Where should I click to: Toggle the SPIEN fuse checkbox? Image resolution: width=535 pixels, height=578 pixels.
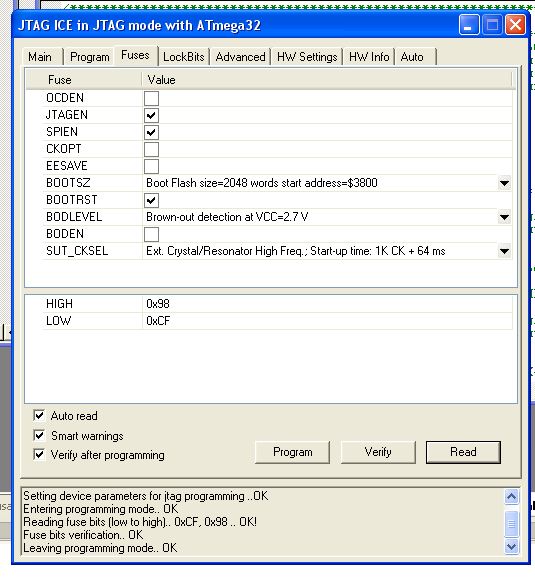pos(151,132)
